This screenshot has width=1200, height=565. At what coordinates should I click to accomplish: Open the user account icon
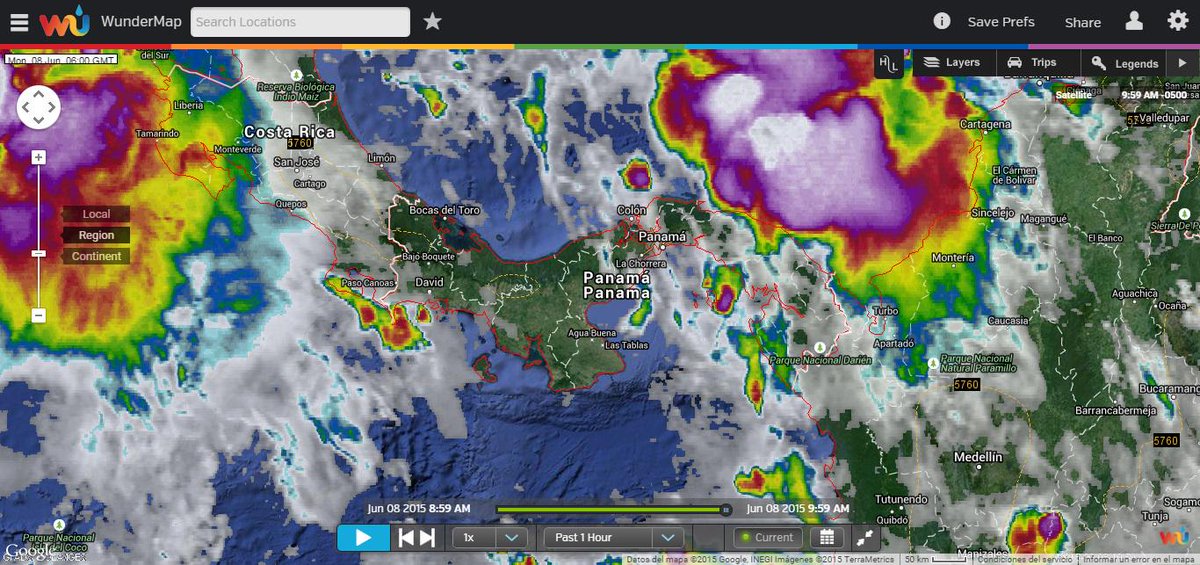(1134, 21)
